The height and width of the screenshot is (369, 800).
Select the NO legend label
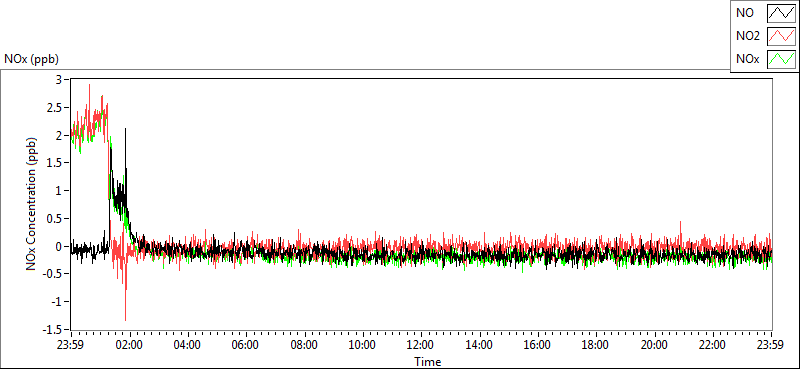pyautogui.click(x=744, y=13)
